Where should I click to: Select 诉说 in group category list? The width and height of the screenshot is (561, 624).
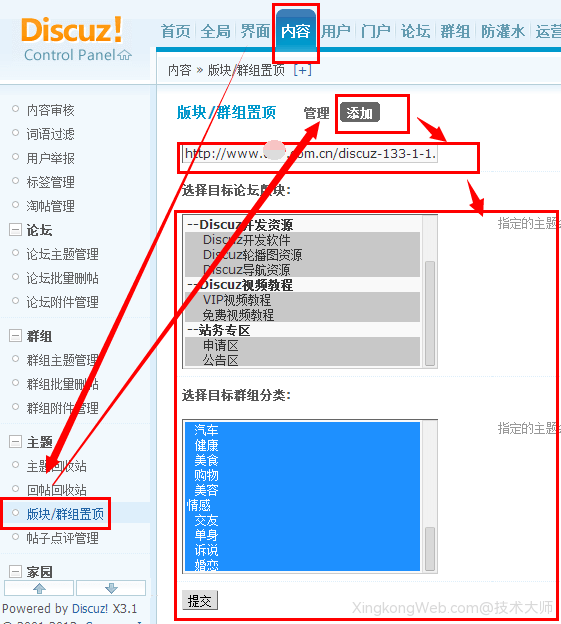point(302,550)
